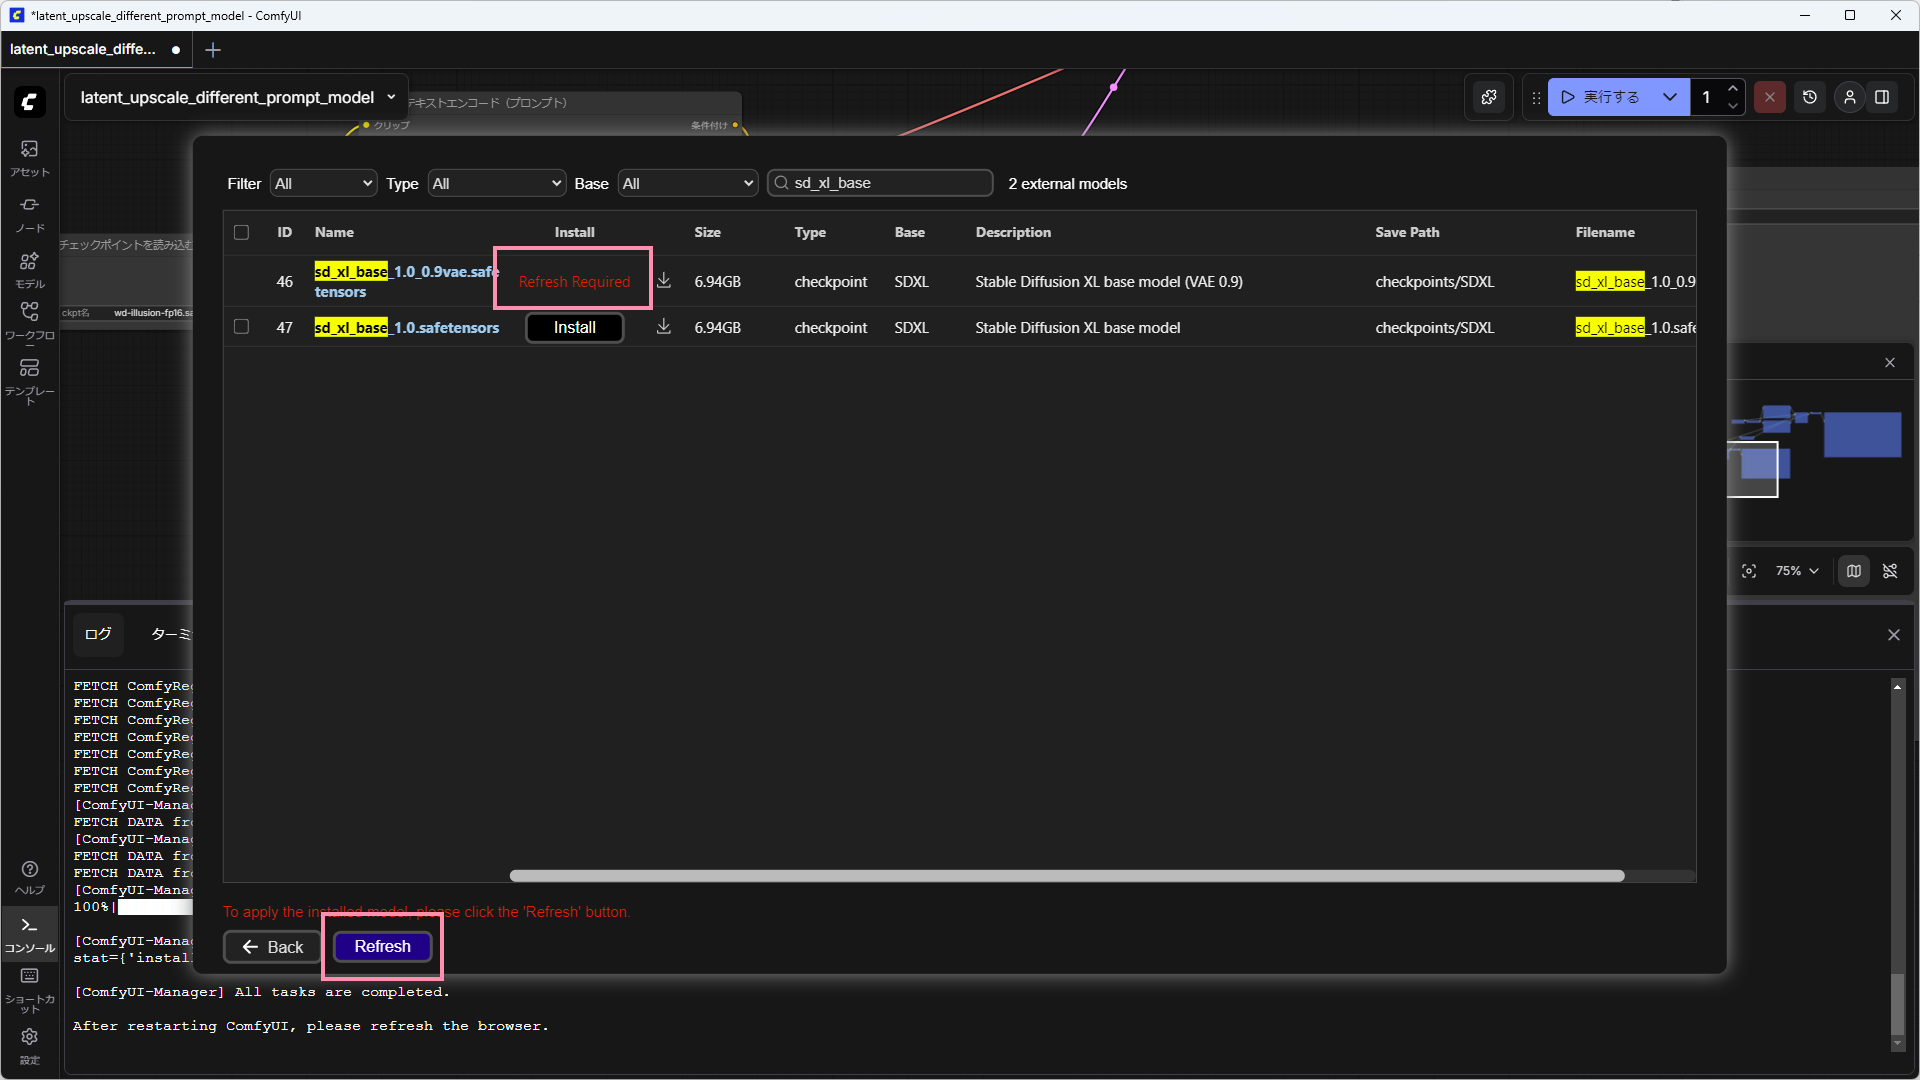Screen dimensions: 1920x1080
Task: Expand the zoom 75% dropdown
Action: point(1797,571)
